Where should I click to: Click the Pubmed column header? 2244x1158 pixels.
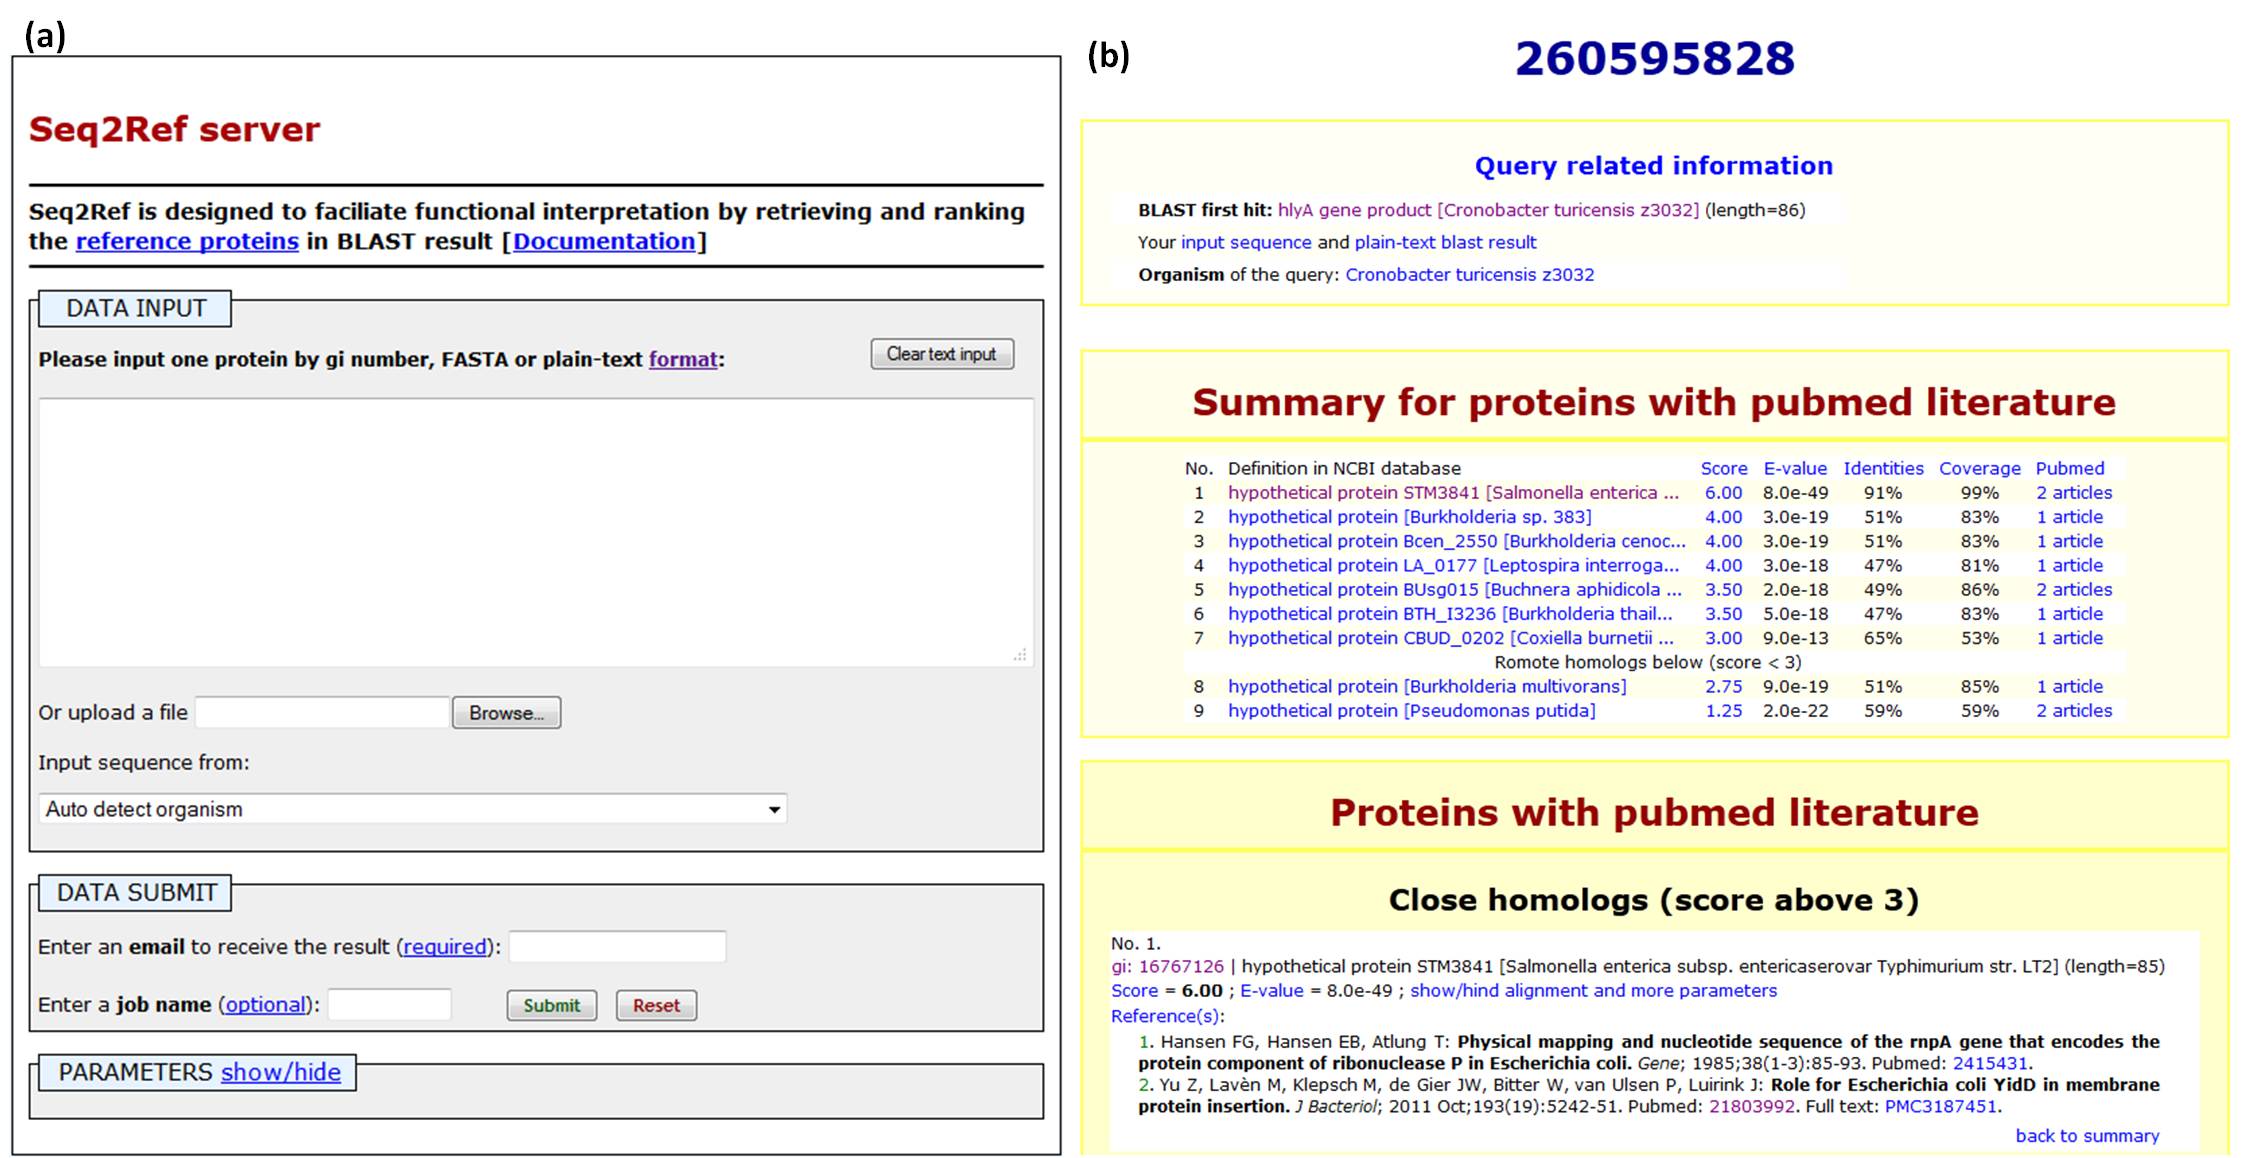[2070, 468]
